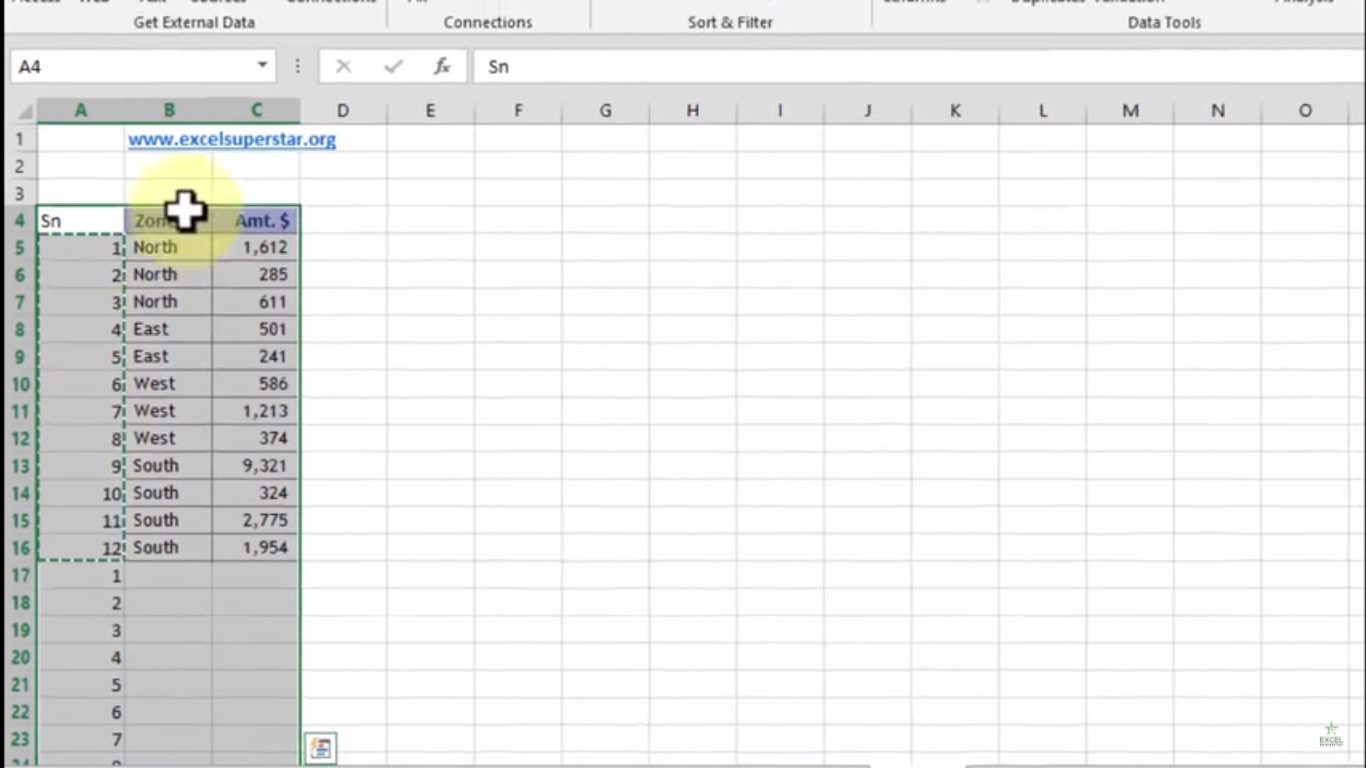
Task: Select column O header
Action: (1305, 111)
